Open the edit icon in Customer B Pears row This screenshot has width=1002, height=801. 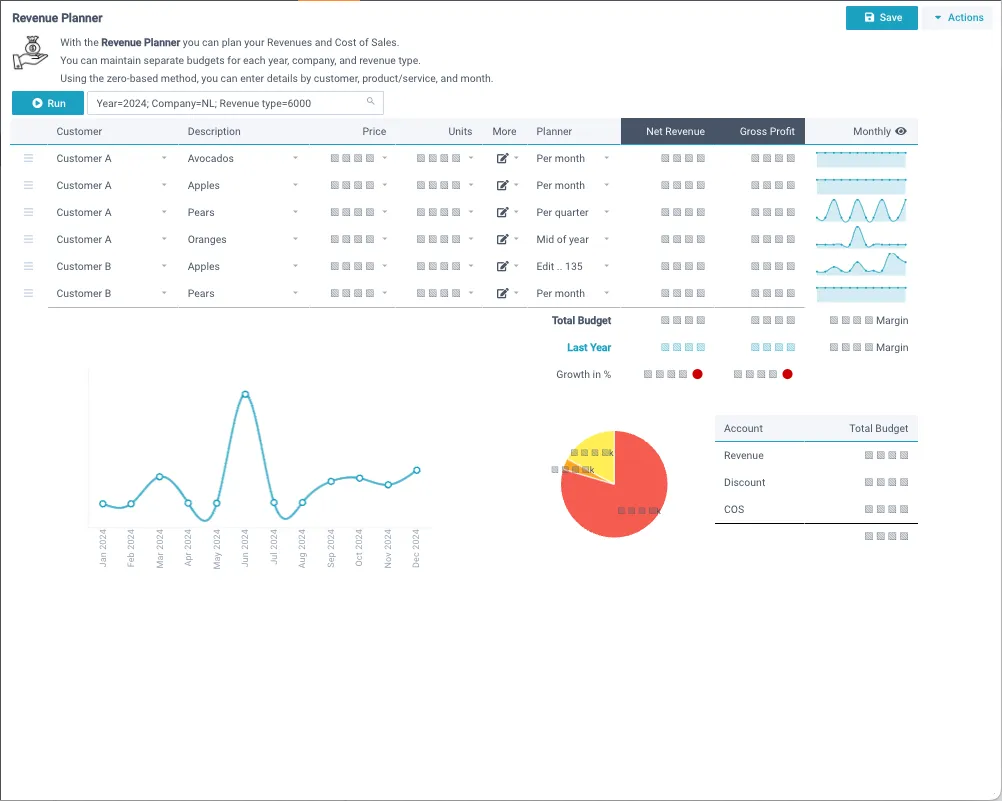point(502,293)
